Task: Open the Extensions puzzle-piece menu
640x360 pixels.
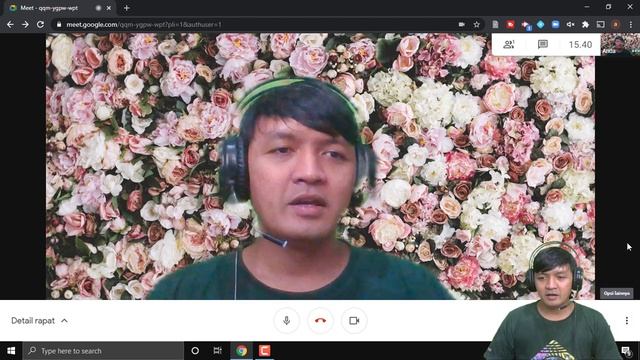Action: coord(585,24)
